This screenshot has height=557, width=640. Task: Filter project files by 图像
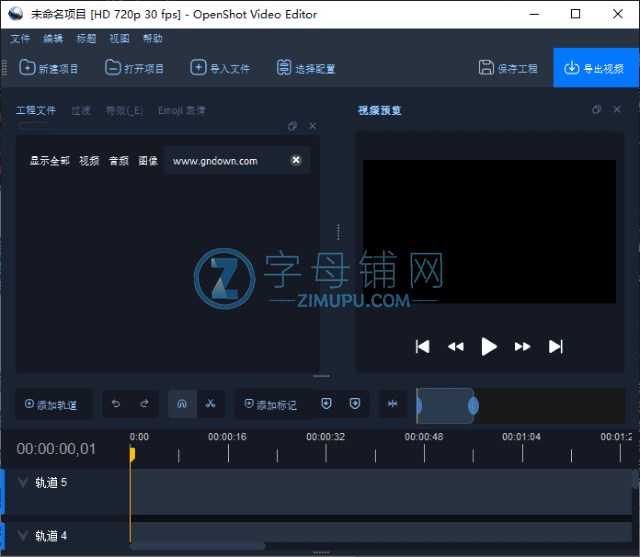point(148,161)
